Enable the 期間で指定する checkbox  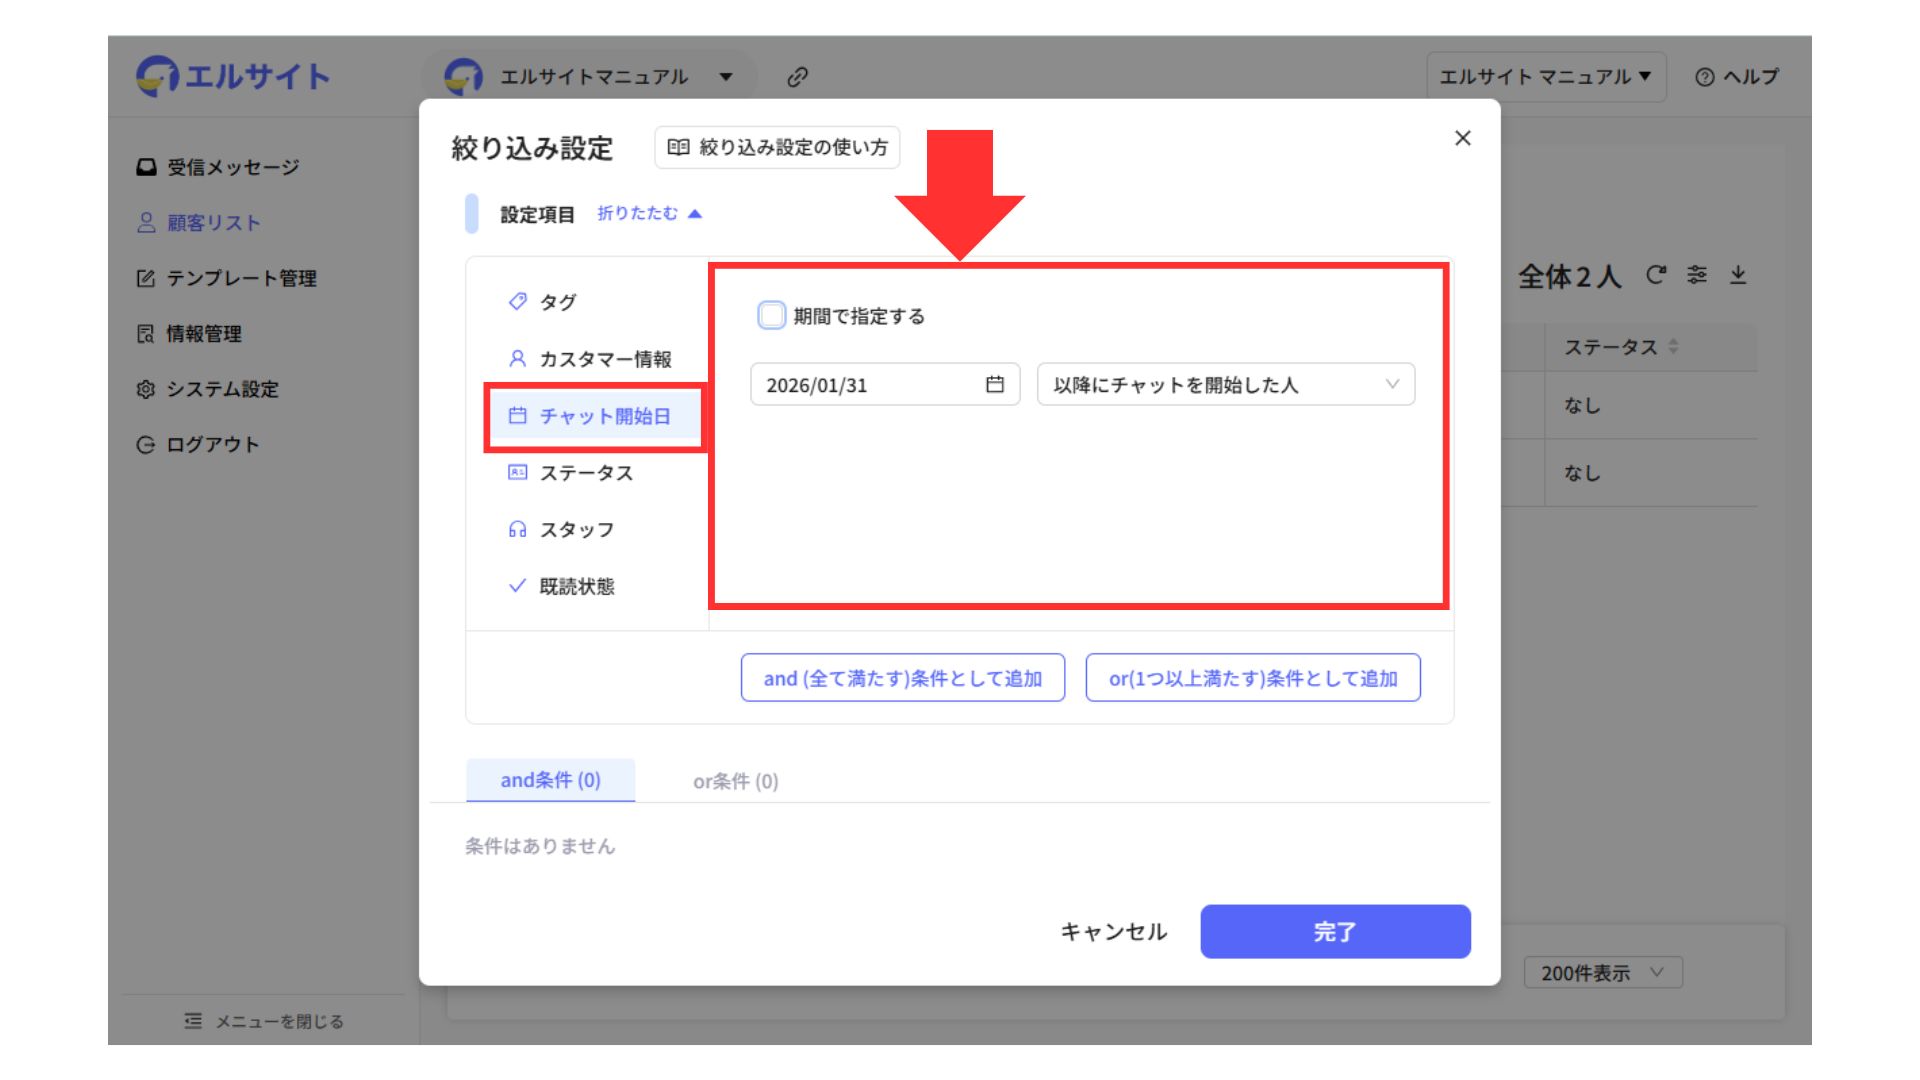[771, 316]
